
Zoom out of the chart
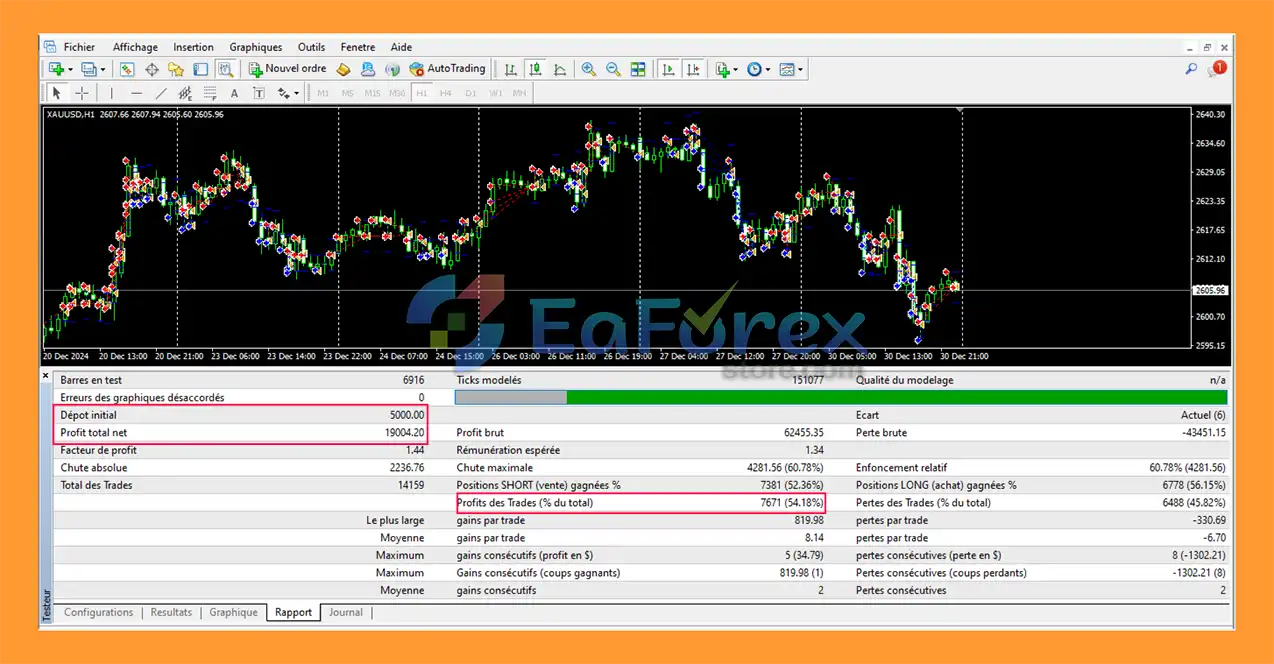[613, 69]
